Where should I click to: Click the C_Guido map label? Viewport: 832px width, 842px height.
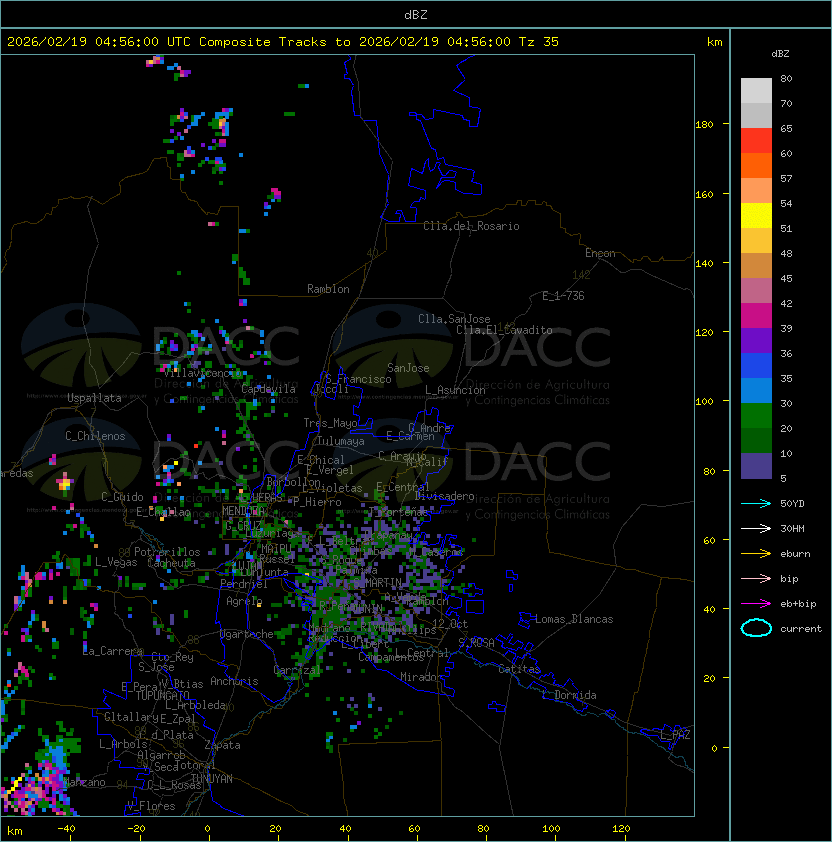coord(122,497)
